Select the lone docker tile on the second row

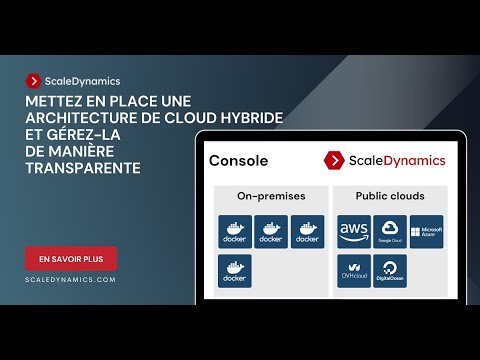click(235, 271)
